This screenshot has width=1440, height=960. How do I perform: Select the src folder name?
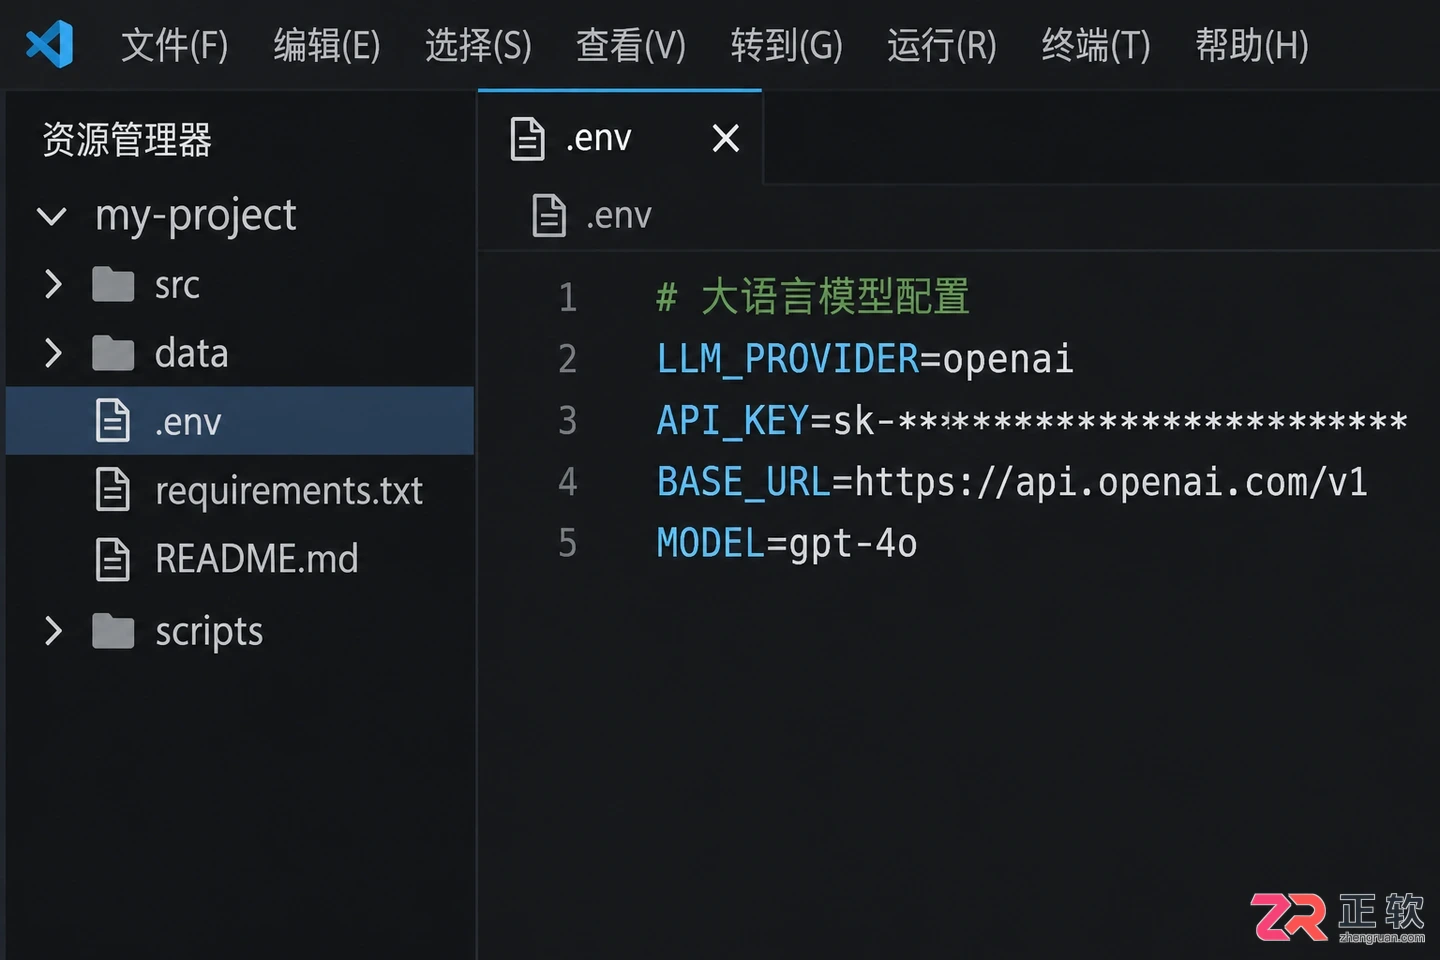tap(178, 285)
